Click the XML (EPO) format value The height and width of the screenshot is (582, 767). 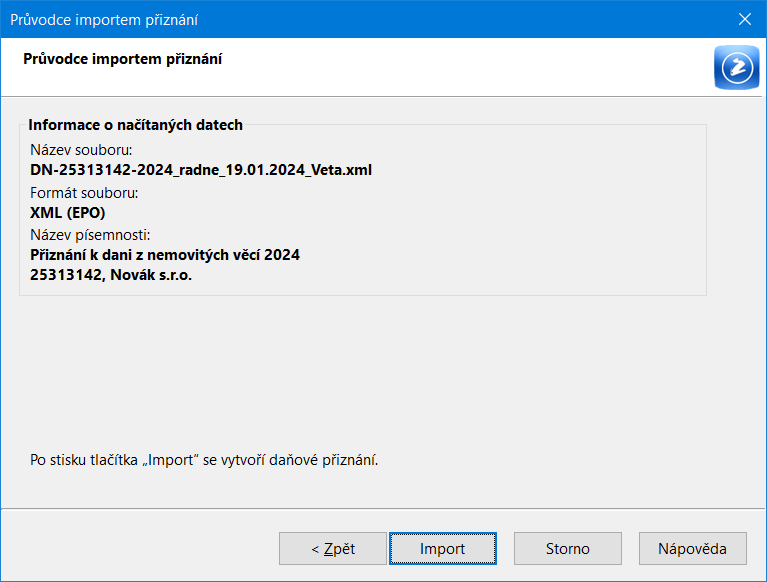(68, 213)
